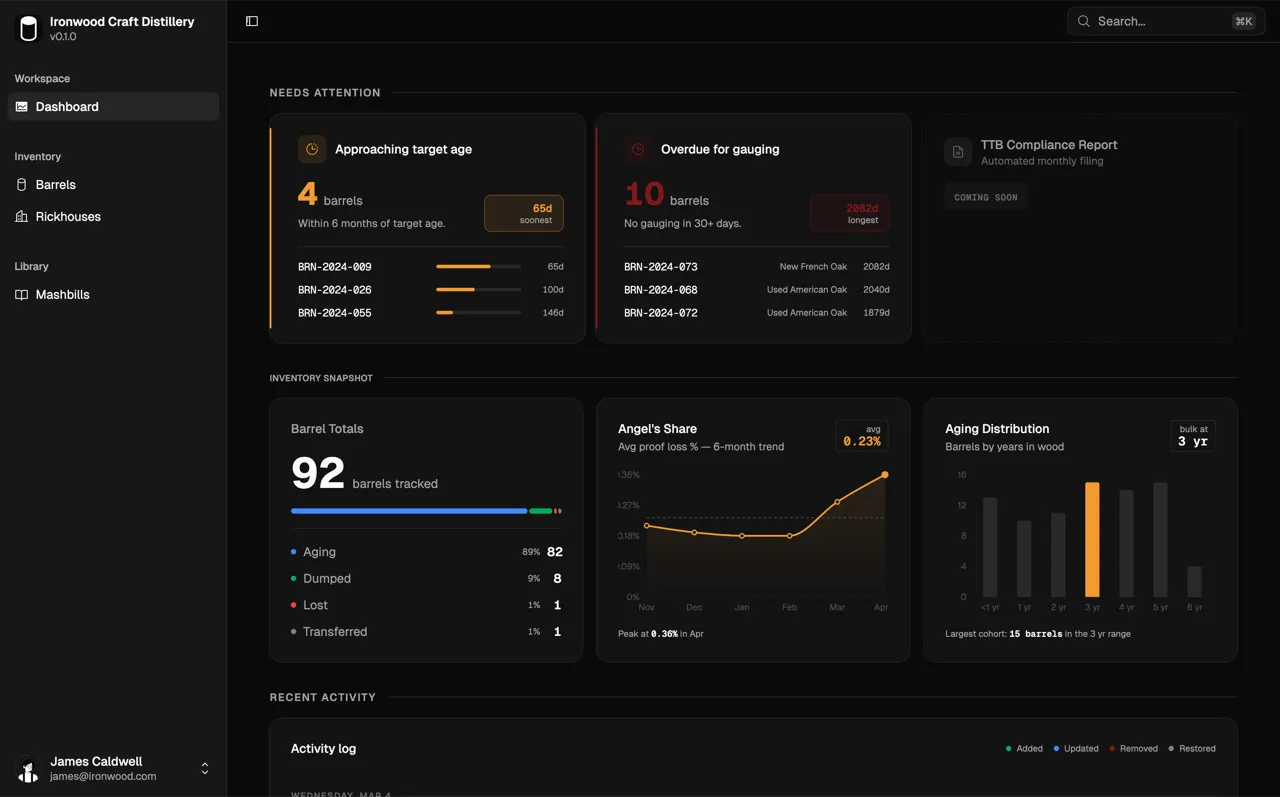Click the Rickhouses building icon
Viewport: 1280px width, 797px height.
21,216
